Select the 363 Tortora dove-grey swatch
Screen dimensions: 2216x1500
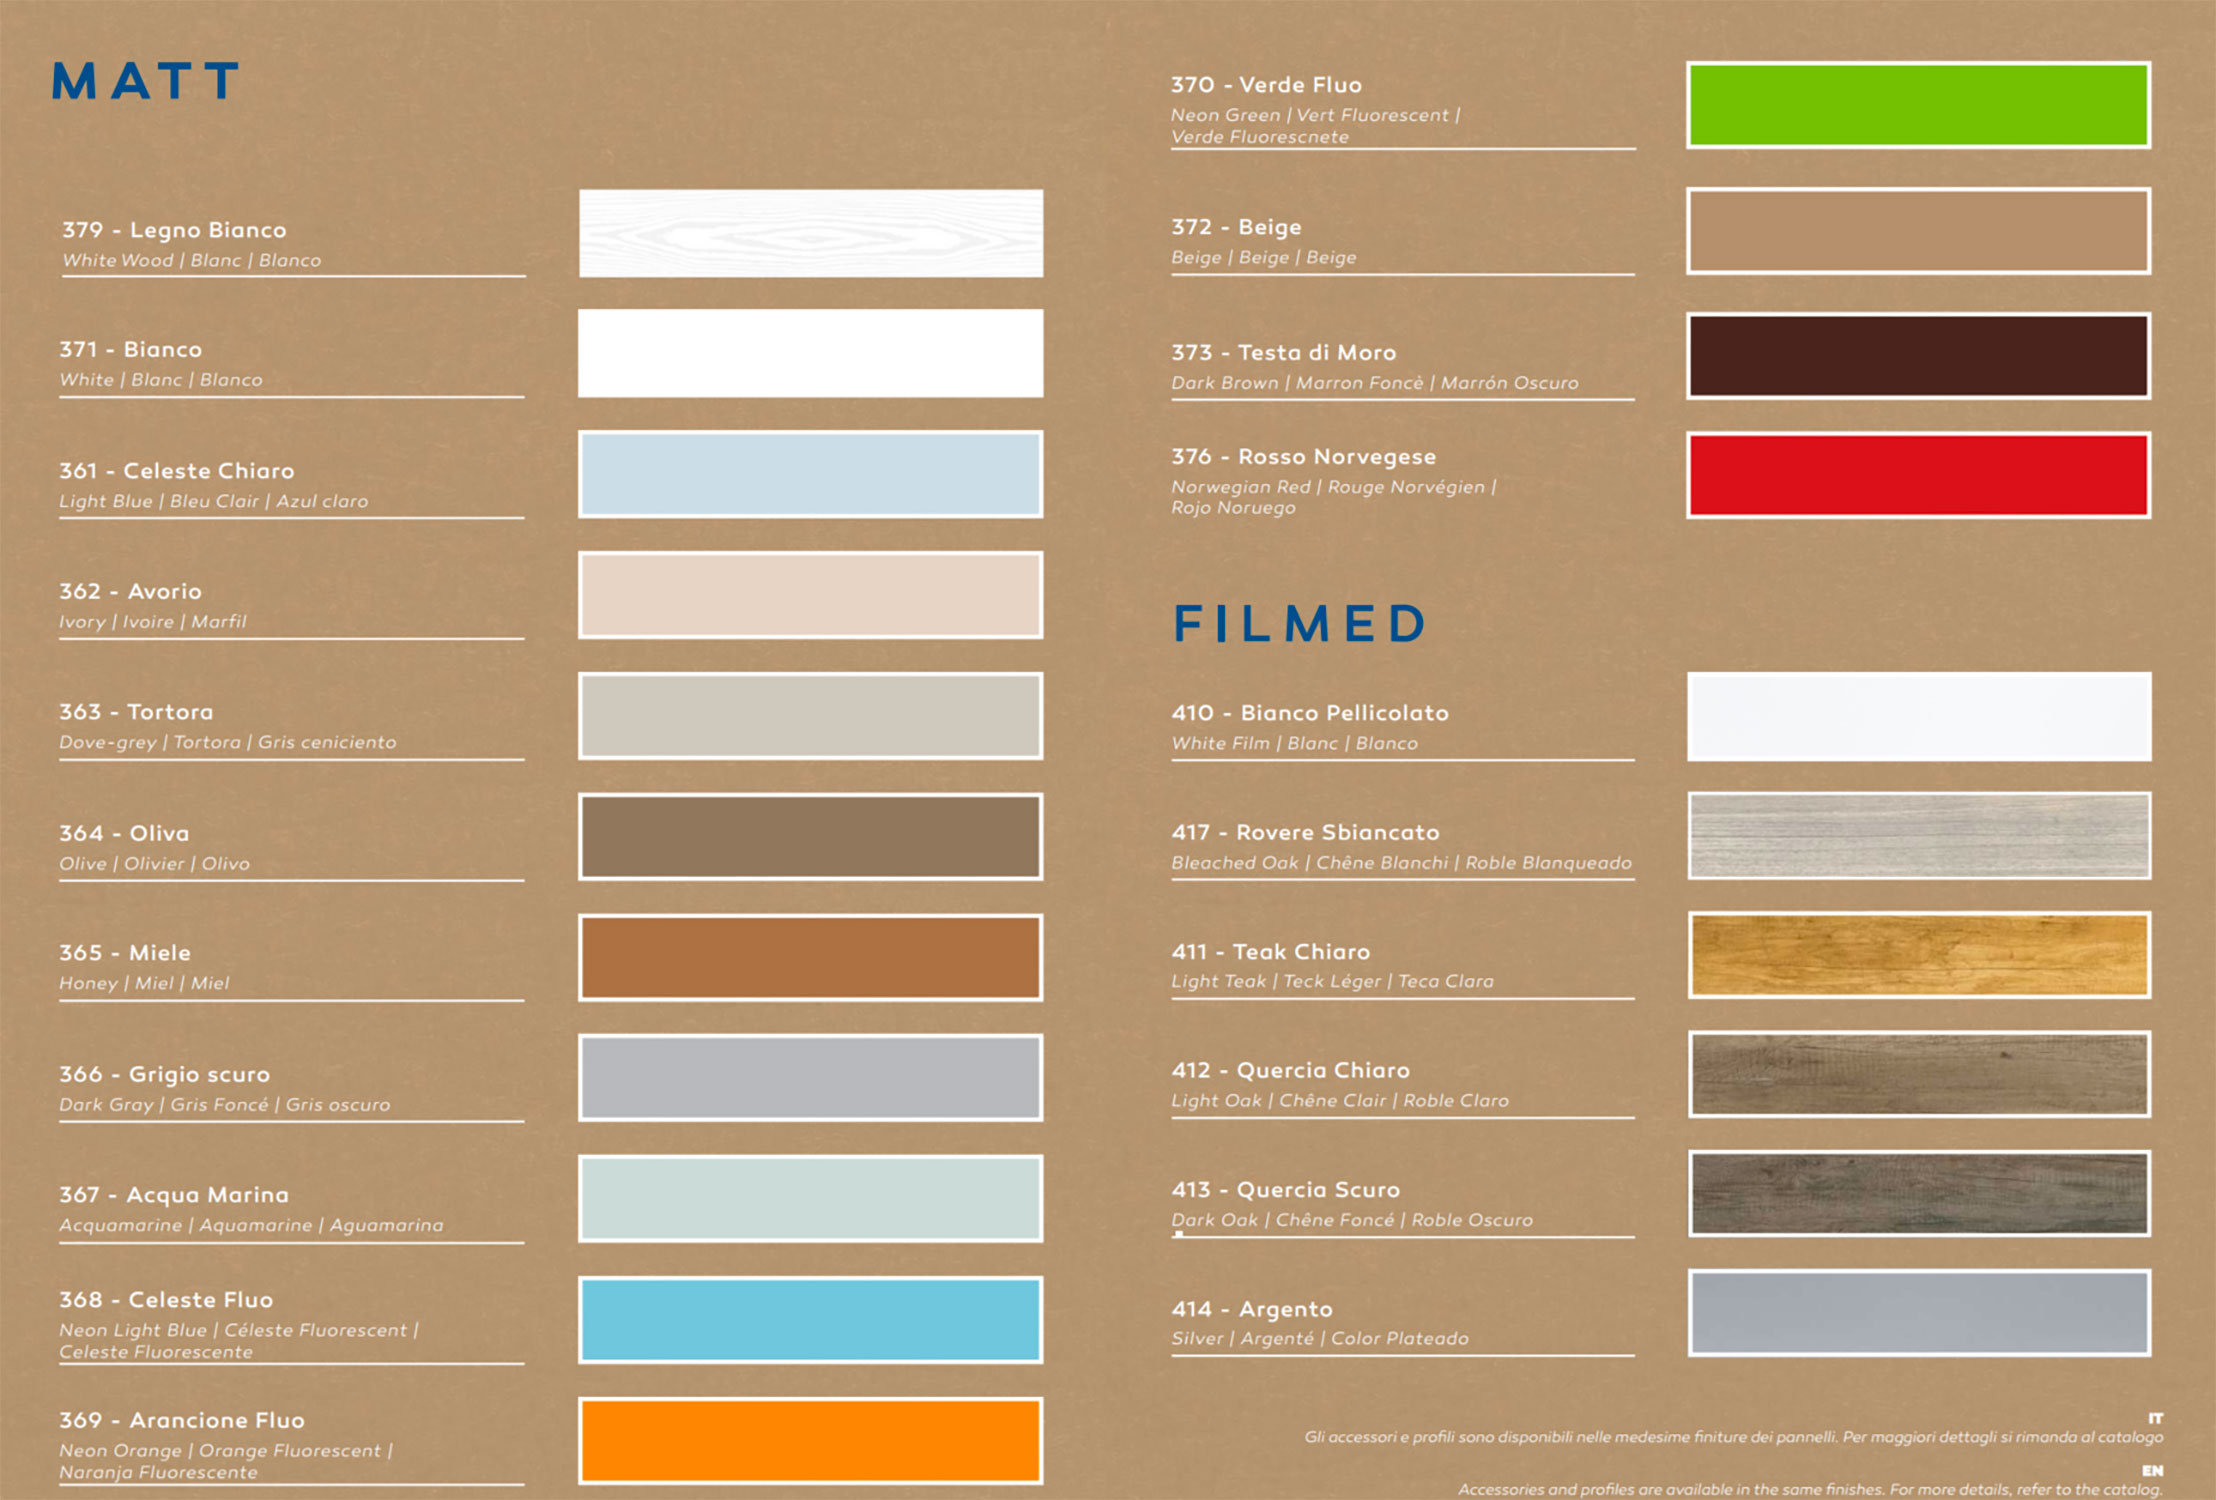tap(811, 716)
